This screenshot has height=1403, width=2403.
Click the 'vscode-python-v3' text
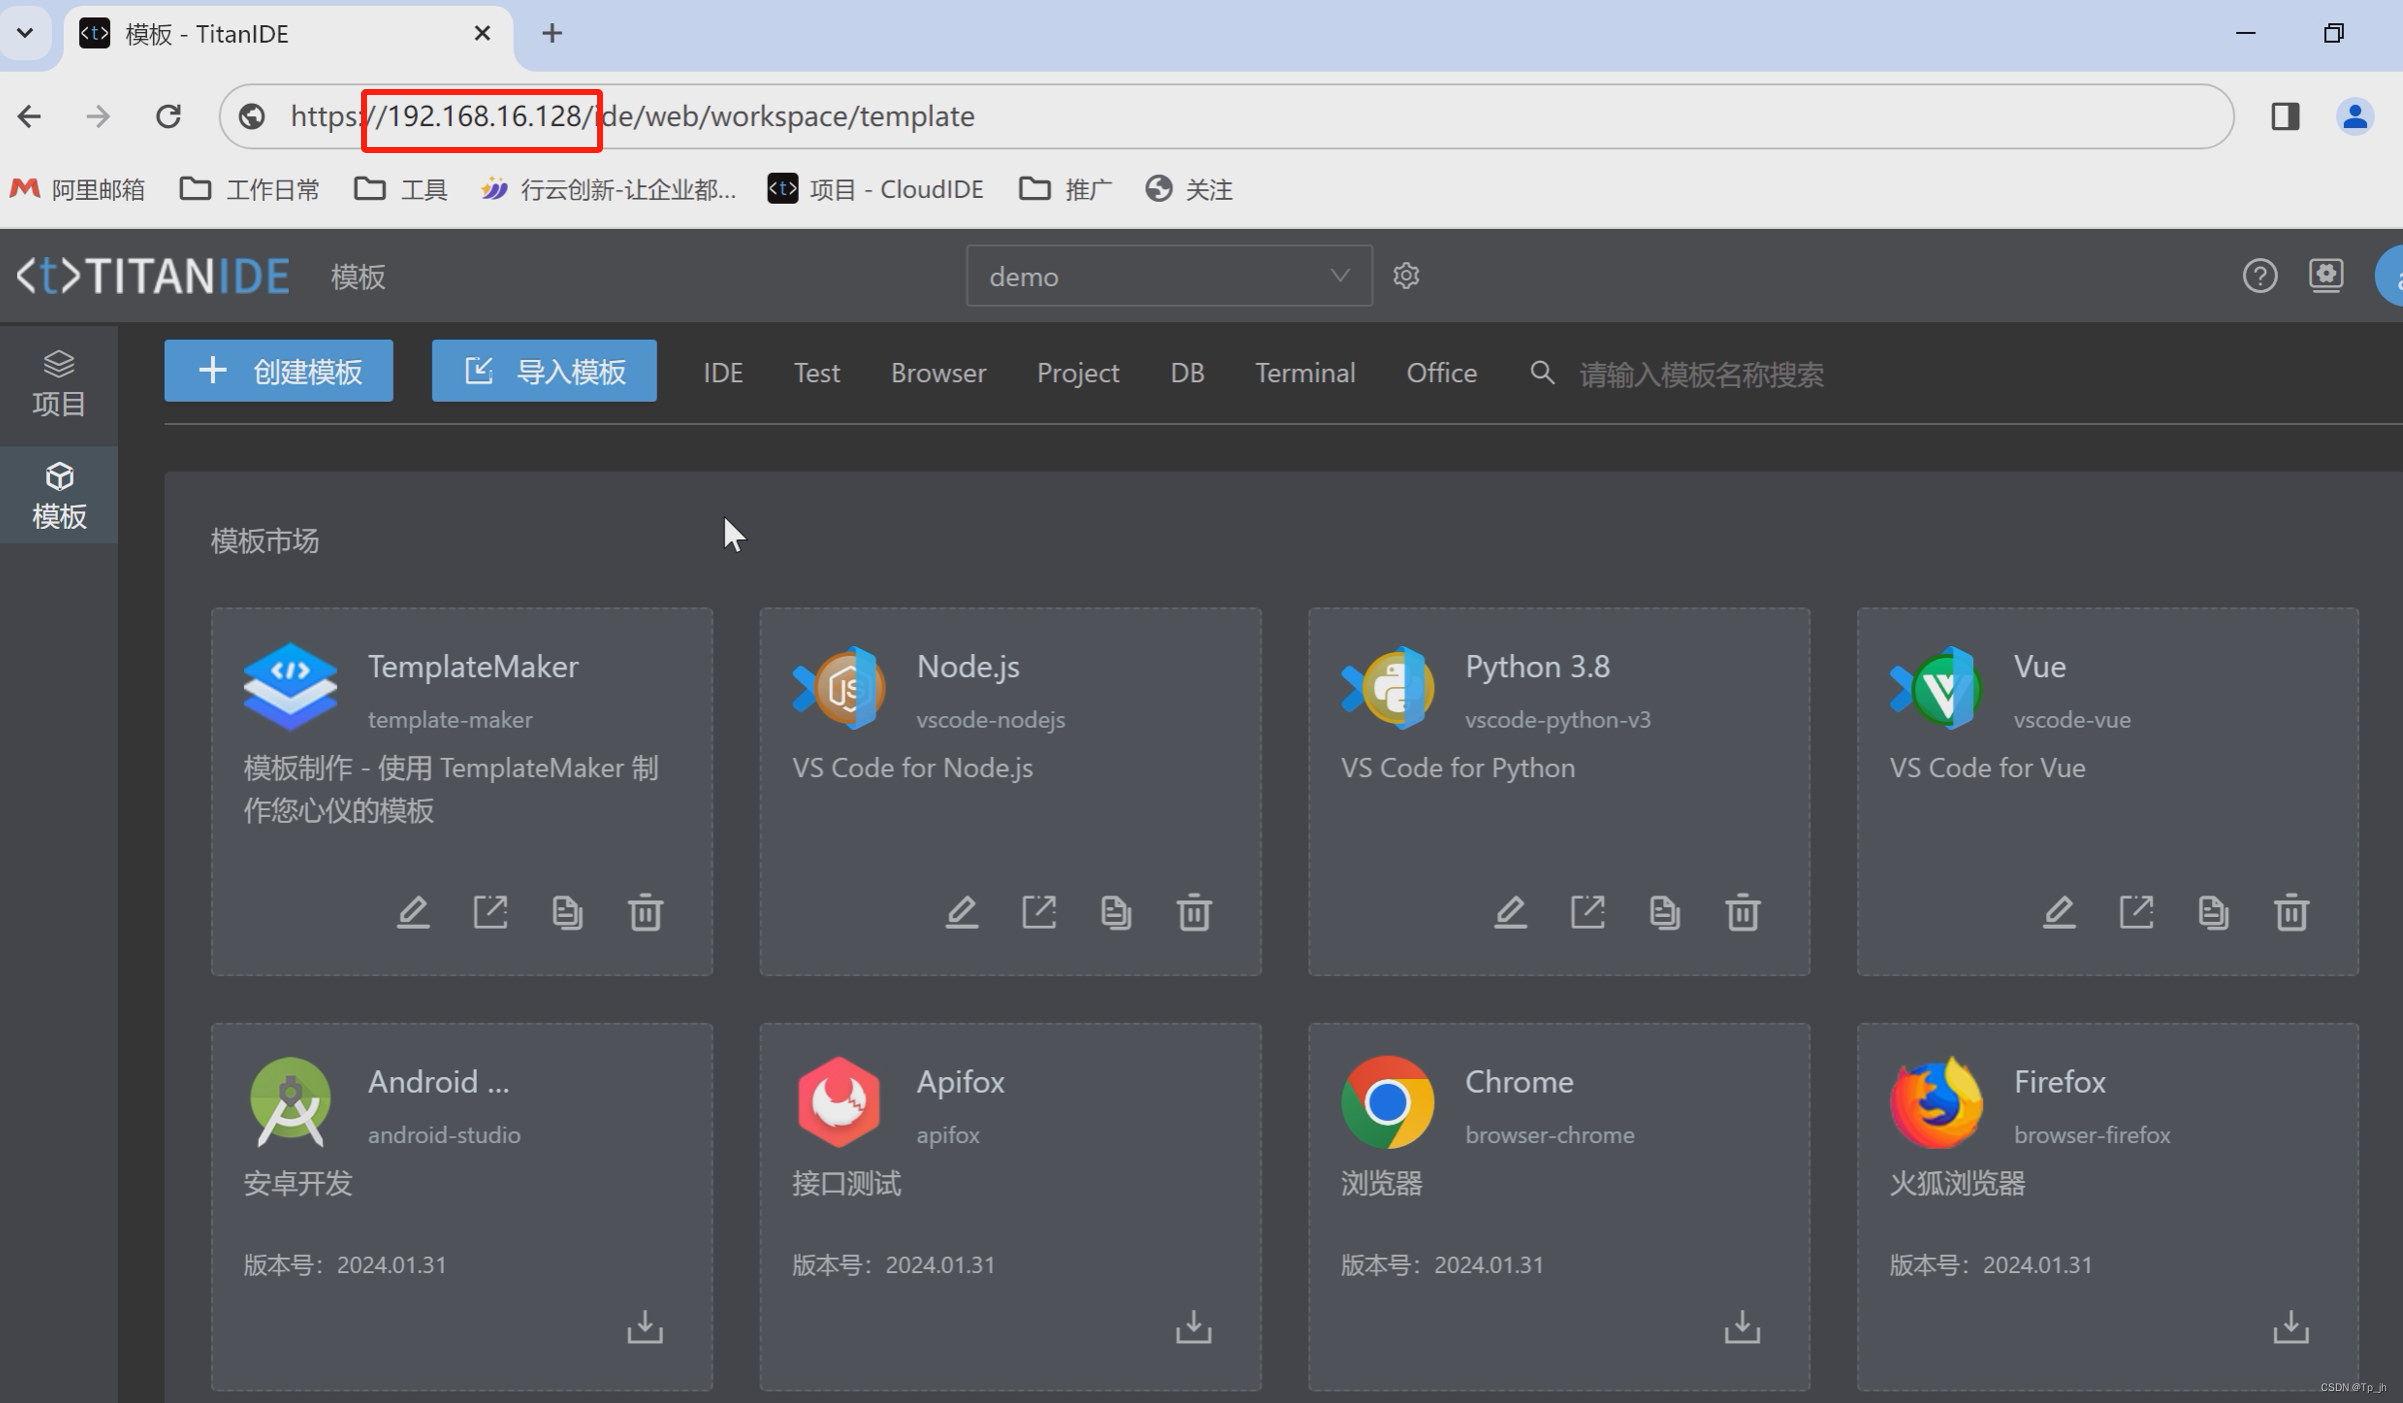pos(1558,719)
